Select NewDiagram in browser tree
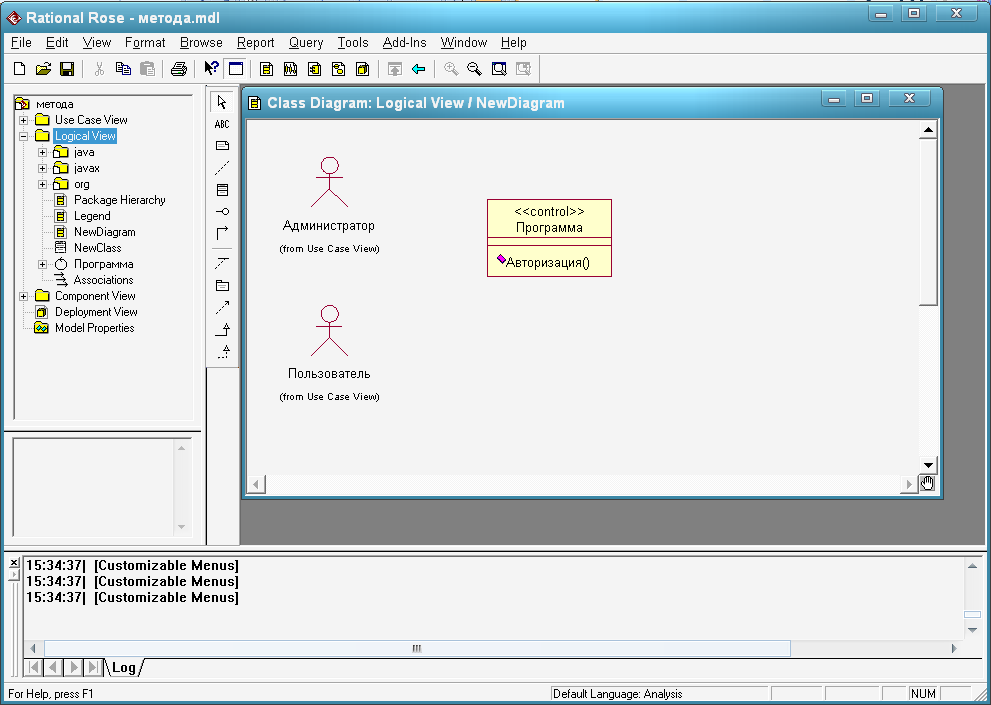 click(x=104, y=232)
